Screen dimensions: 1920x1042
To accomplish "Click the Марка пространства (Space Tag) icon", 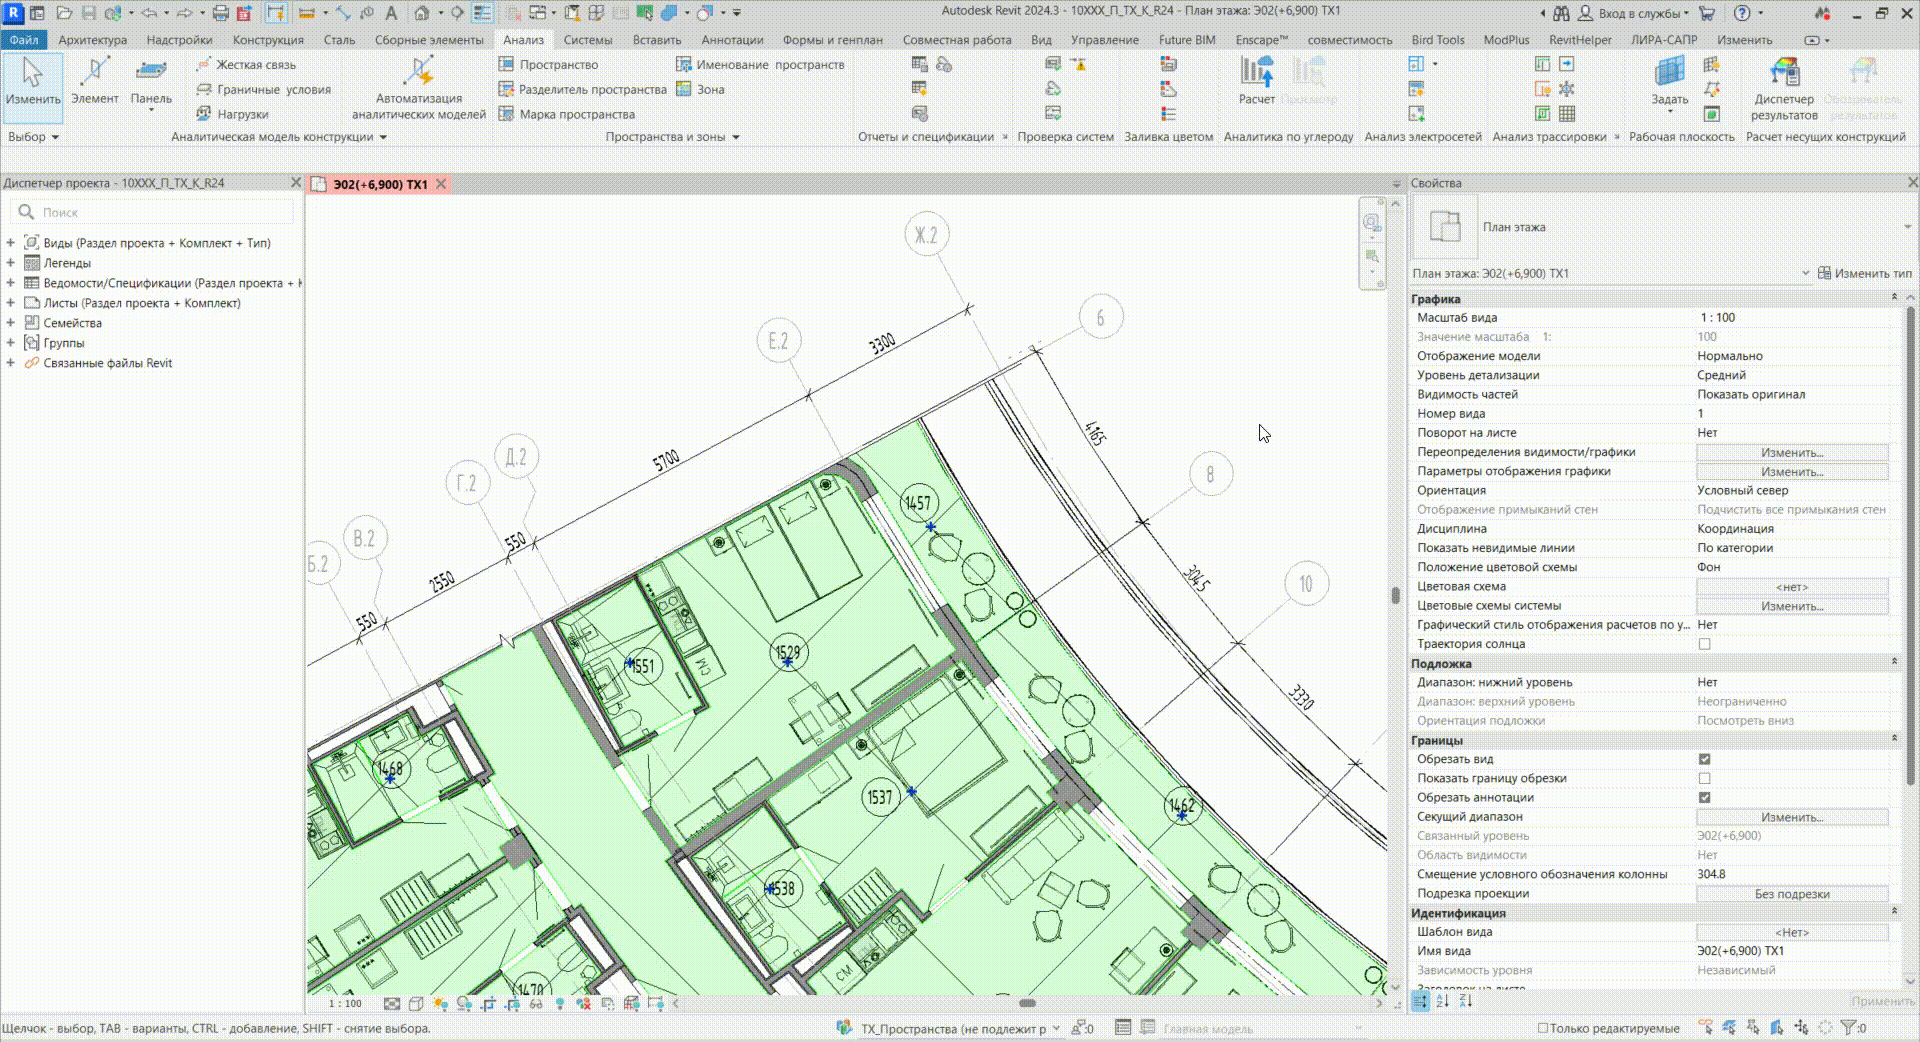I will point(506,114).
